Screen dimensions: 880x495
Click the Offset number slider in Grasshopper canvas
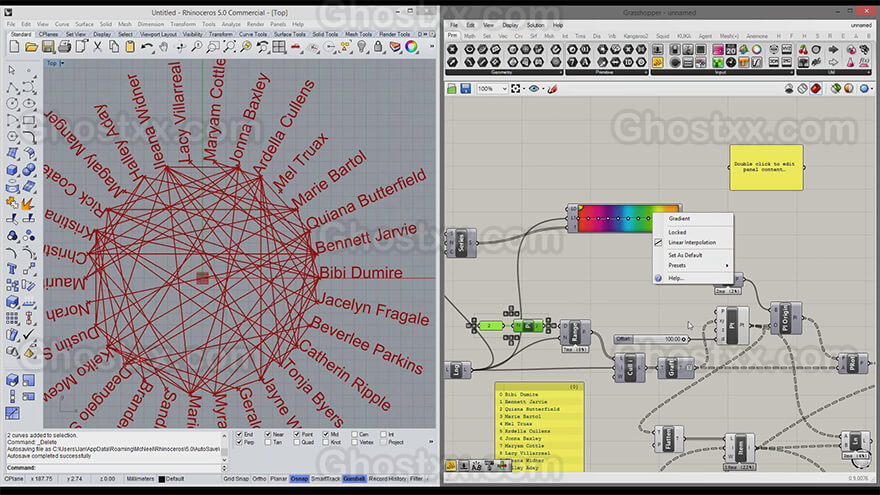point(651,339)
